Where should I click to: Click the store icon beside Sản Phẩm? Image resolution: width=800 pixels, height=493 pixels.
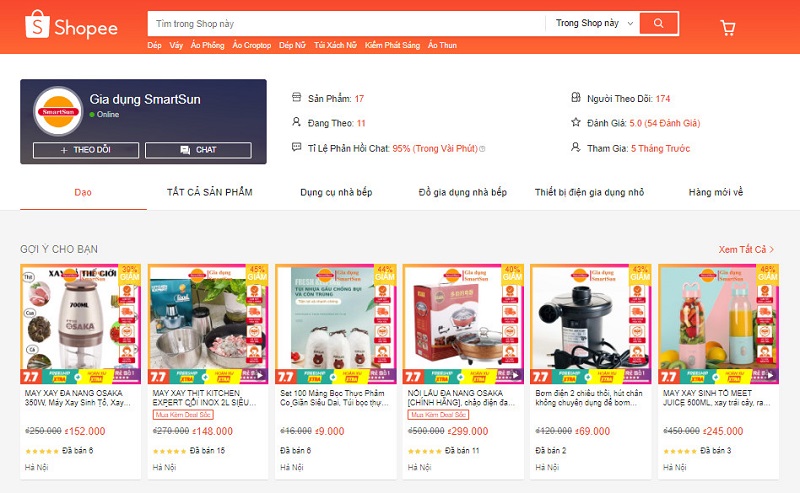pos(296,97)
